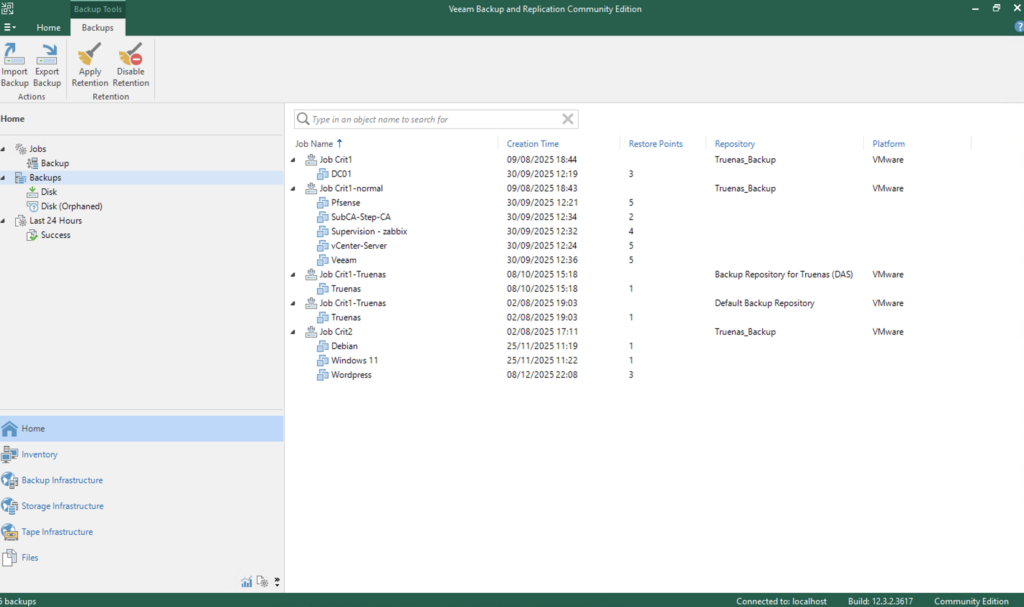1024x607 pixels.
Task: Open the main hamburger menu dropdown
Action: coord(9,27)
